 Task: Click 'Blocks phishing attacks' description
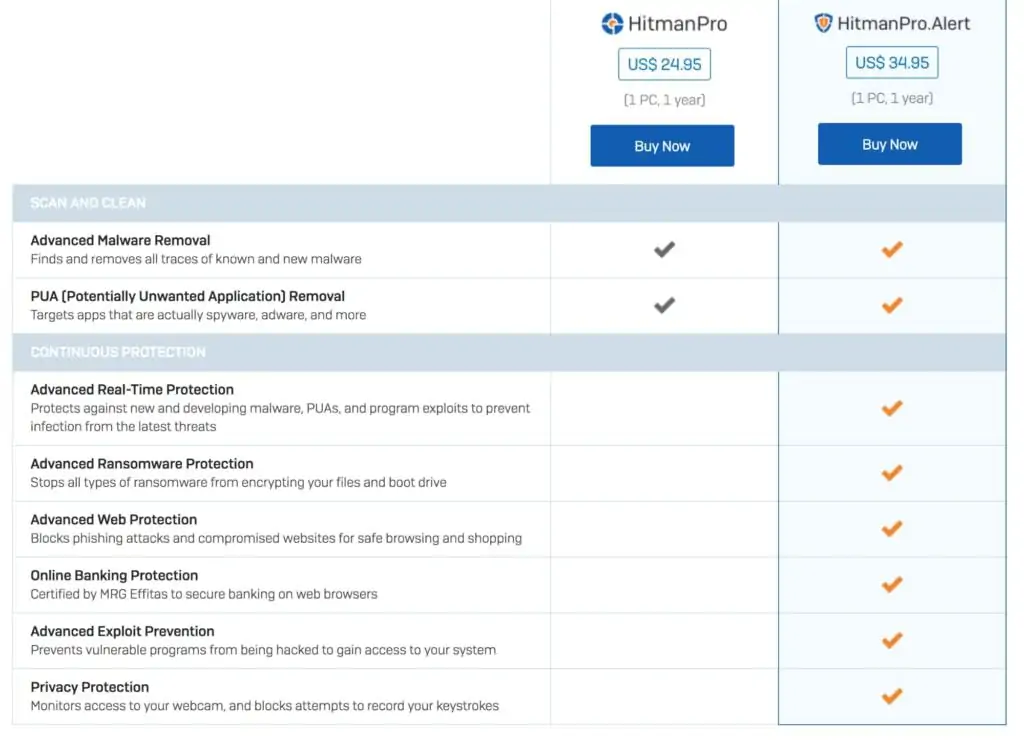(x=276, y=538)
